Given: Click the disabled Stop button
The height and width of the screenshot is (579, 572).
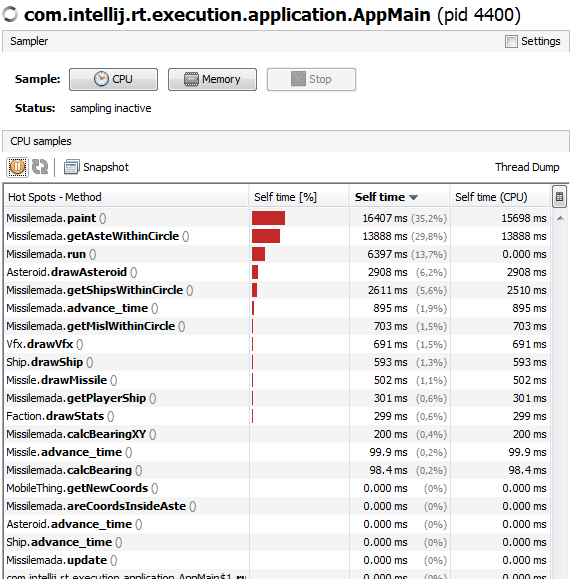Looking at the screenshot, I should [x=311, y=79].
